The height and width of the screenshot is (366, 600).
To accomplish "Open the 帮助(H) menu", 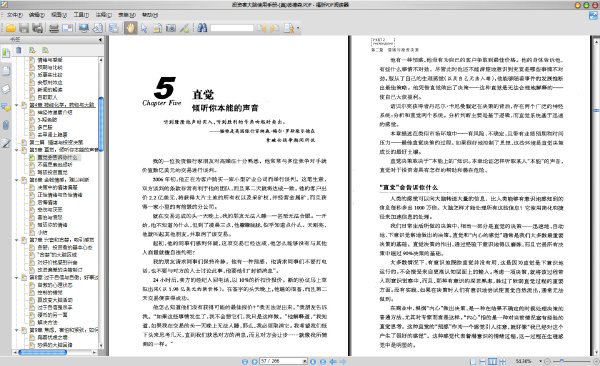I will point(150,15).
